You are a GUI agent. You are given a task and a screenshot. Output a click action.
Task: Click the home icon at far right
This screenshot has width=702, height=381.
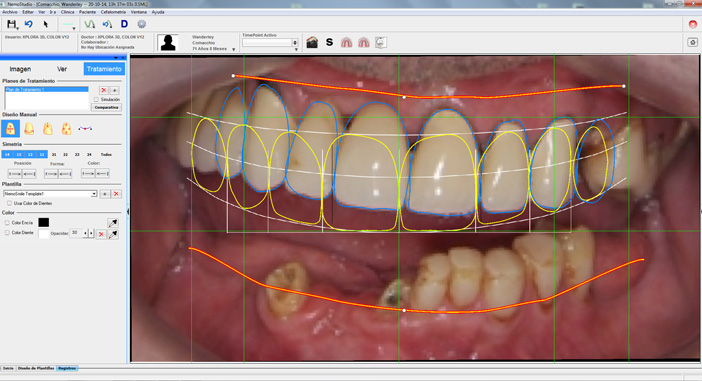pos(692,43)
